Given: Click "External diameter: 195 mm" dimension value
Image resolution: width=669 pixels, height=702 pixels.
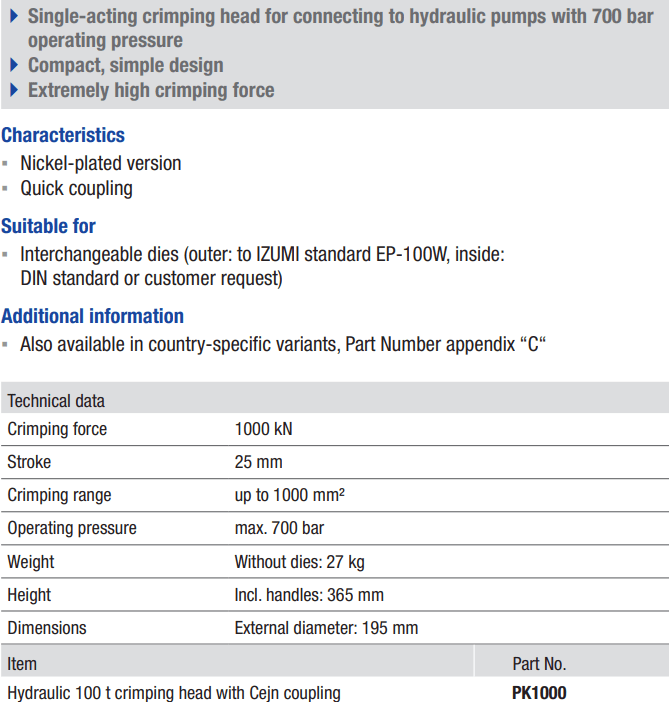Looking at the screenshot, I should pos(326,628).
